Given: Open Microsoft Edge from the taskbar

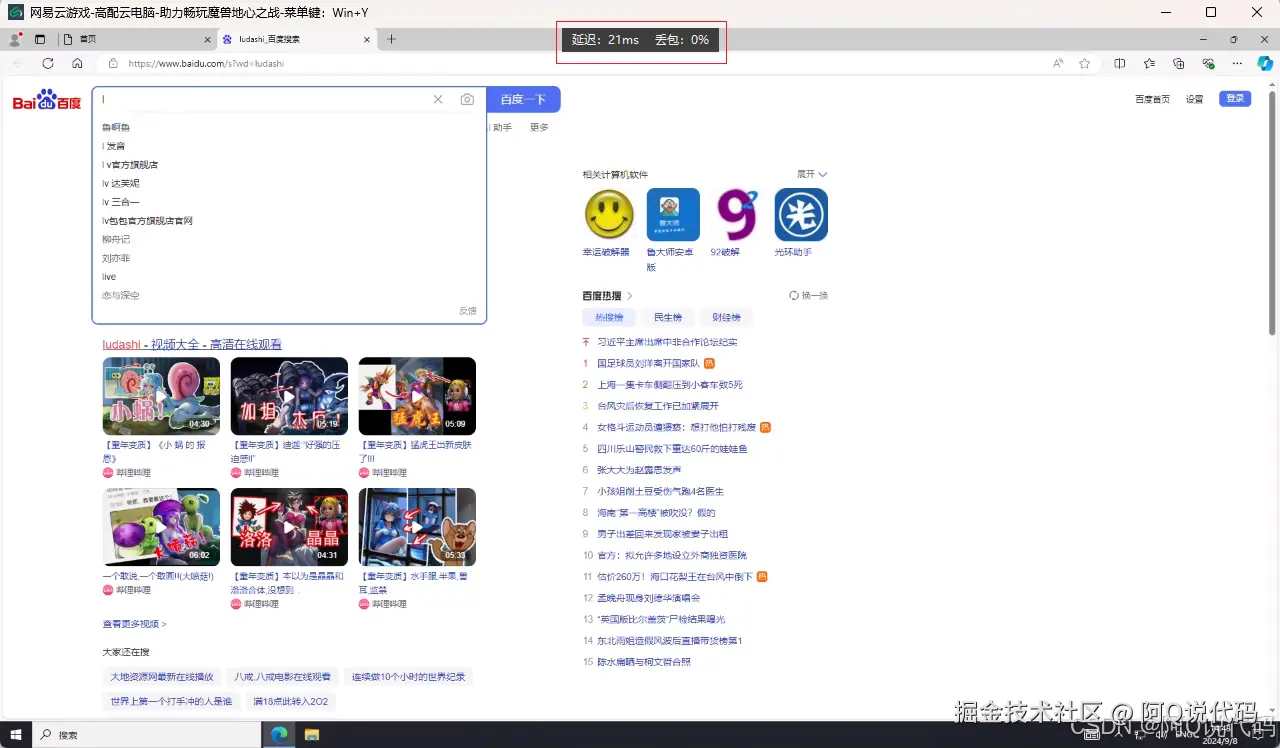Looking at the screenshot, I should (x=280, y=734).
